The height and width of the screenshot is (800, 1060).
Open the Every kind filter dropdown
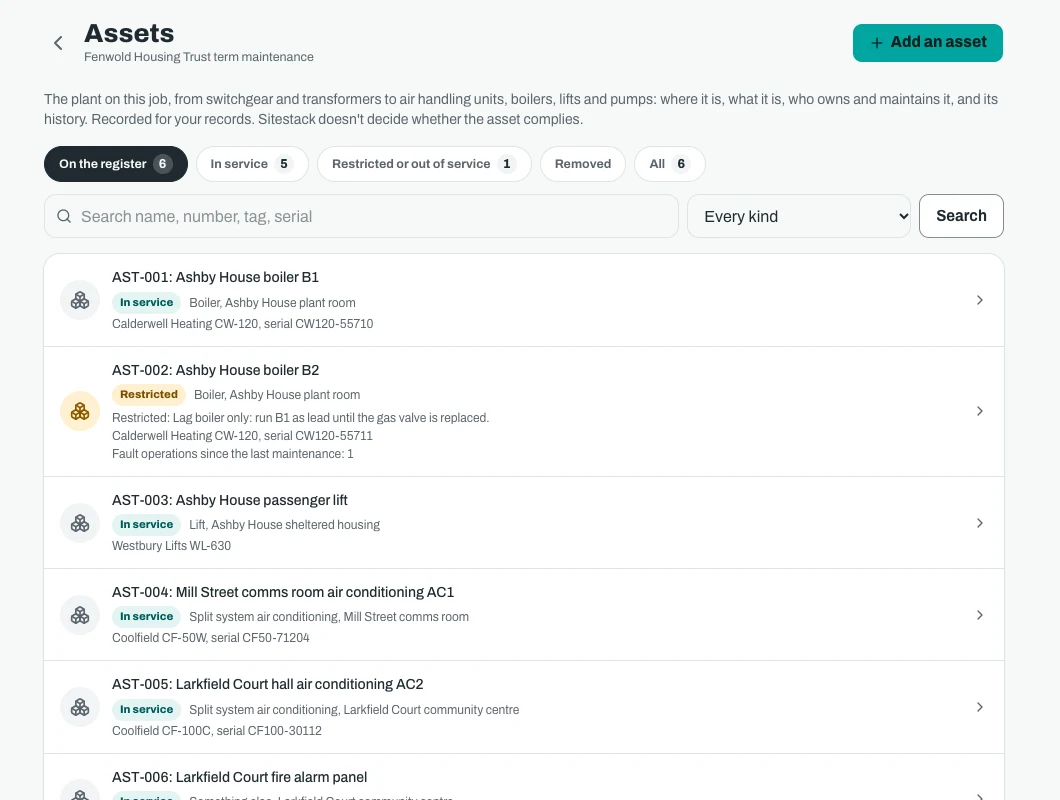point(799,216)
